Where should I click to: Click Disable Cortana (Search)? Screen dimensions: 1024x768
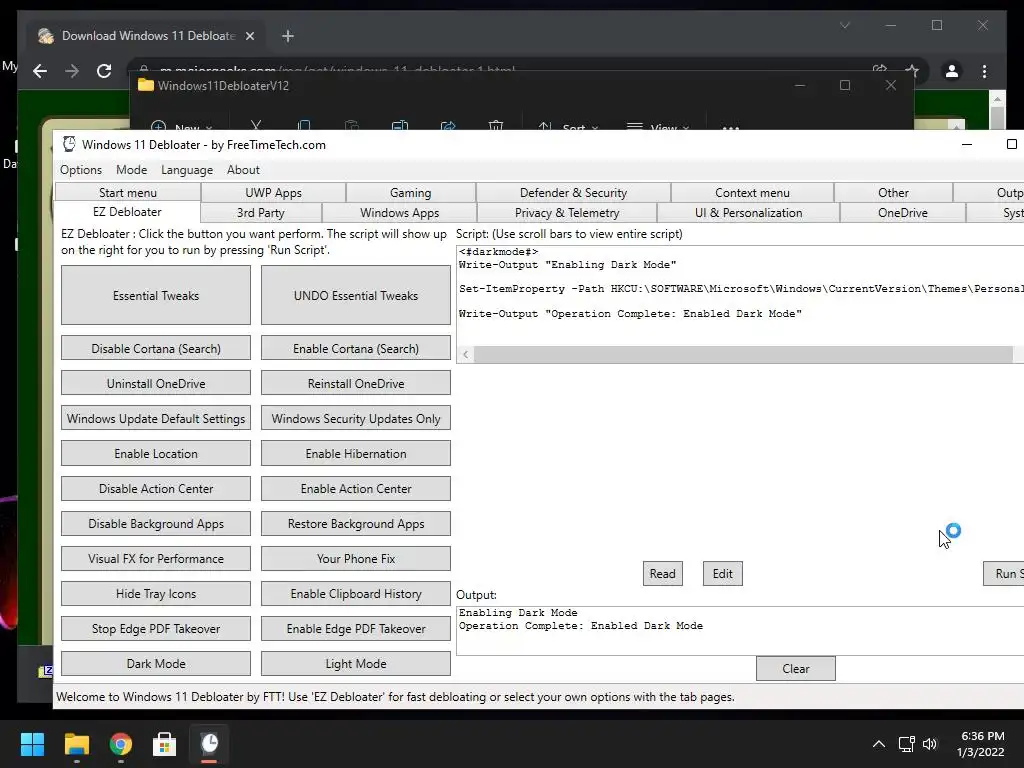[155, 348]
